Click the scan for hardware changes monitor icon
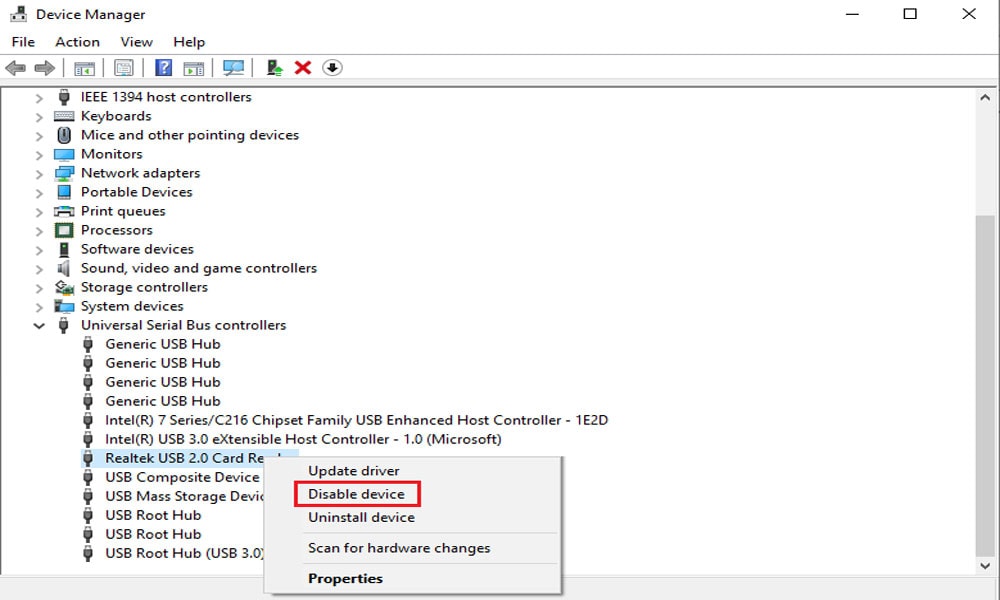The width and height of the screenshot is (1000, 600). 233,68
